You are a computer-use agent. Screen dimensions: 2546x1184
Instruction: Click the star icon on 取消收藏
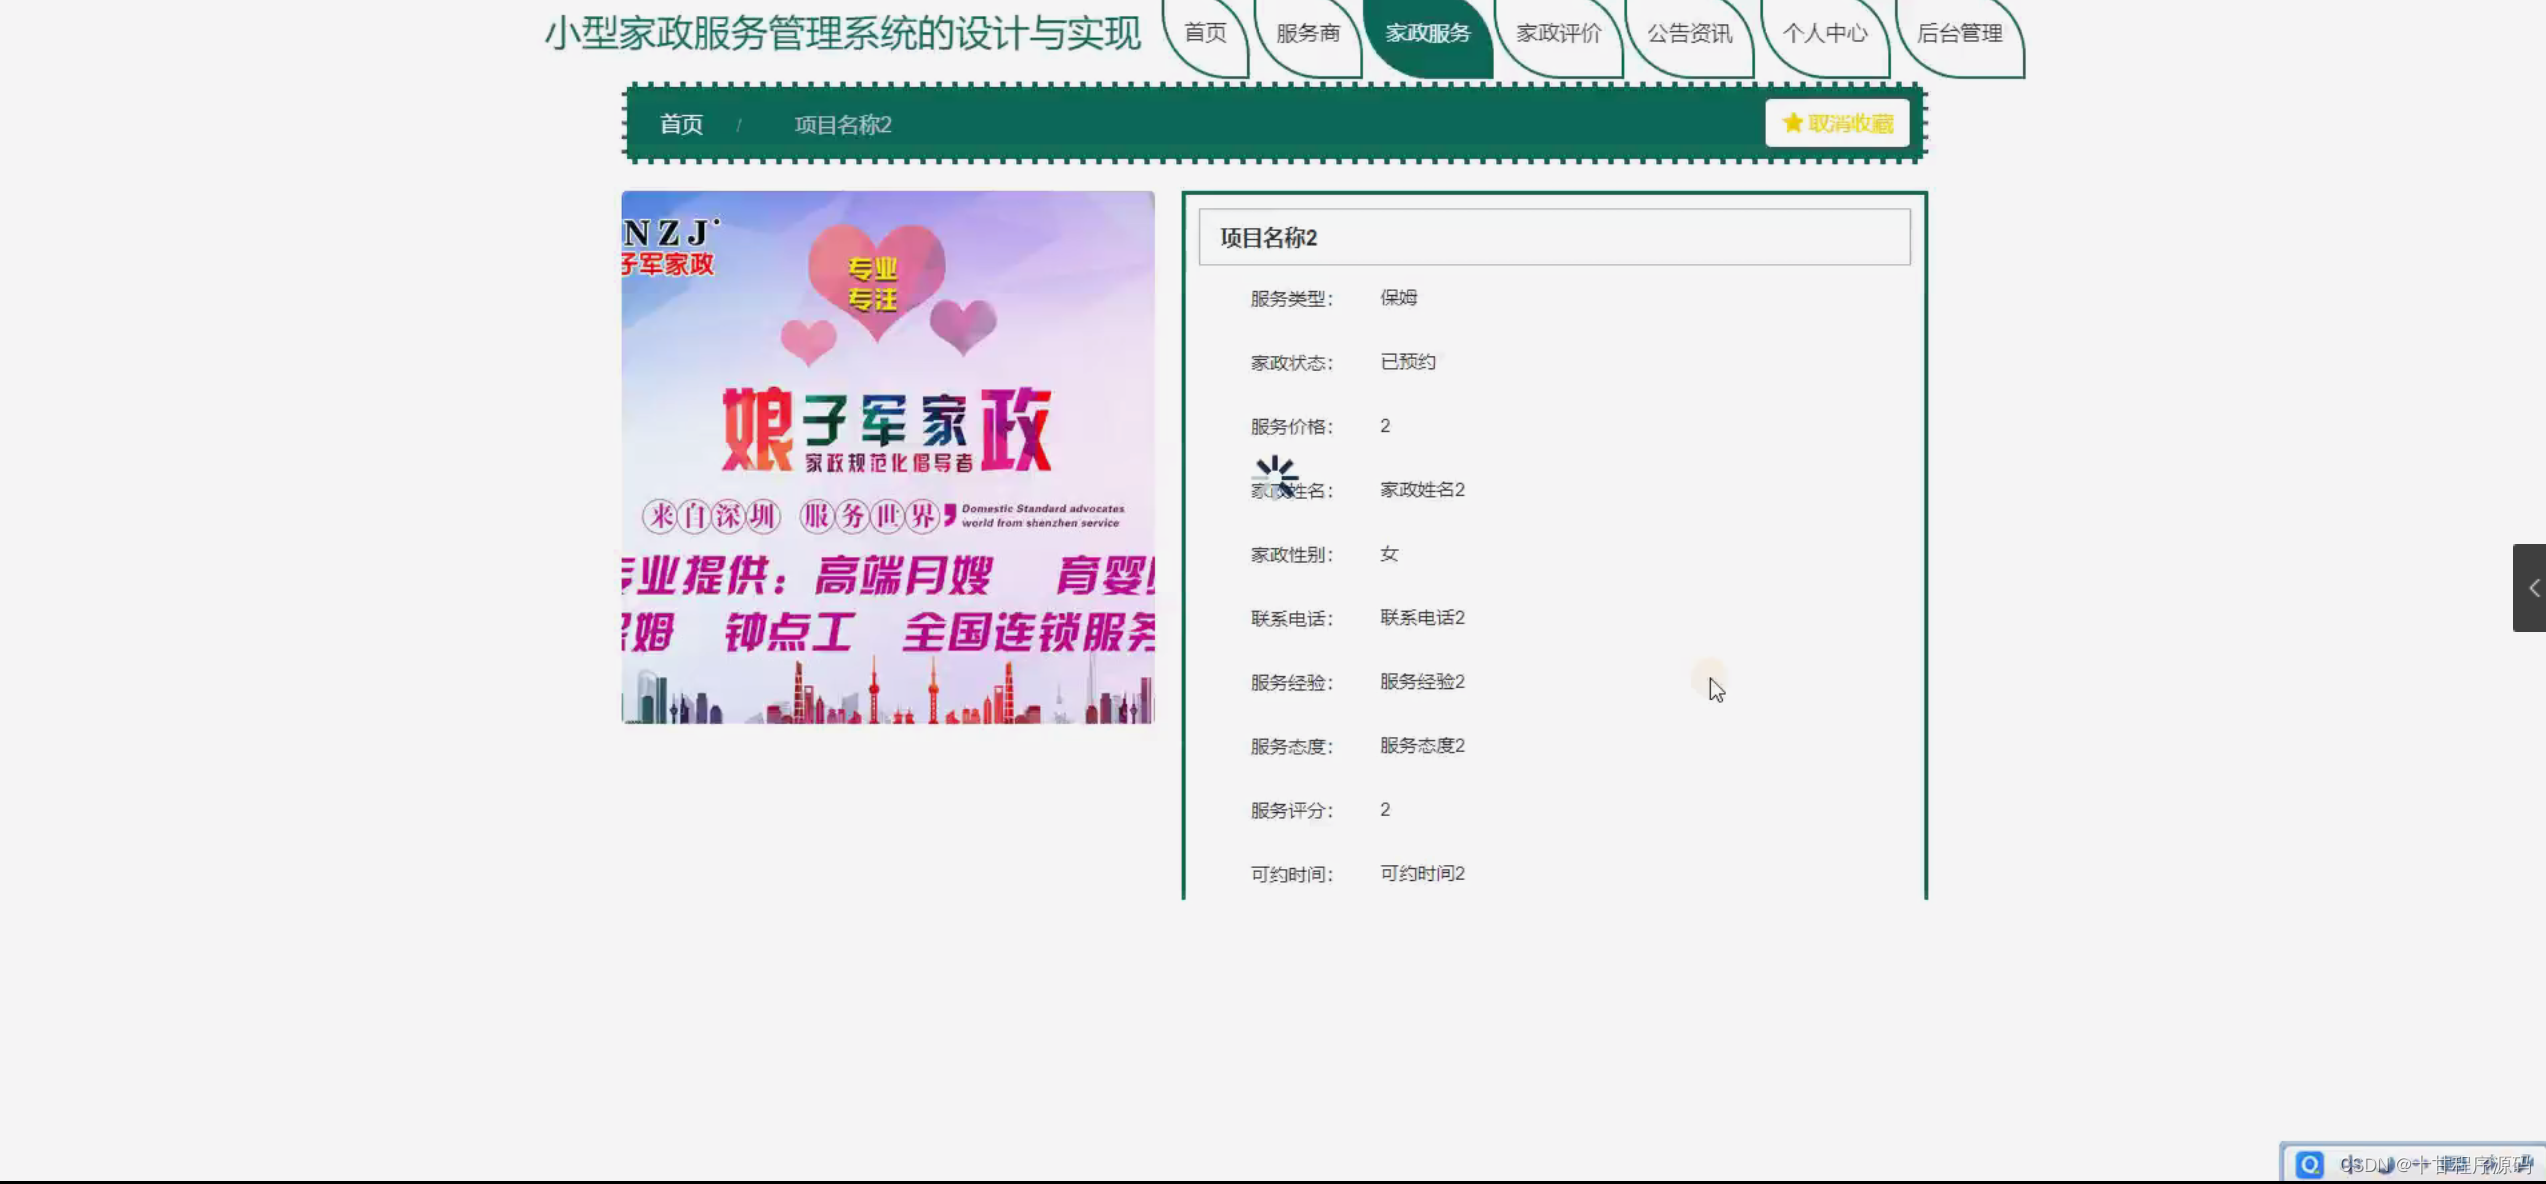[x=1792, y=123]
